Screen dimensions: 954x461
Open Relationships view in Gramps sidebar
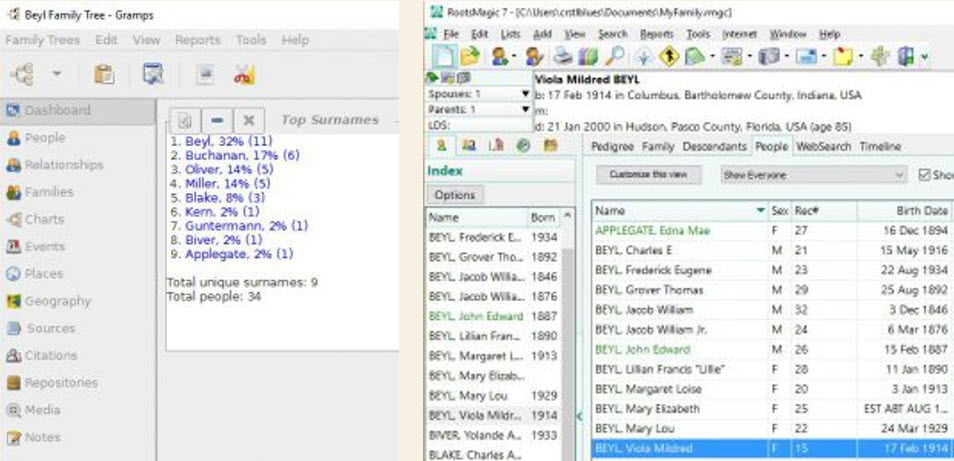(x=78, y=165)
